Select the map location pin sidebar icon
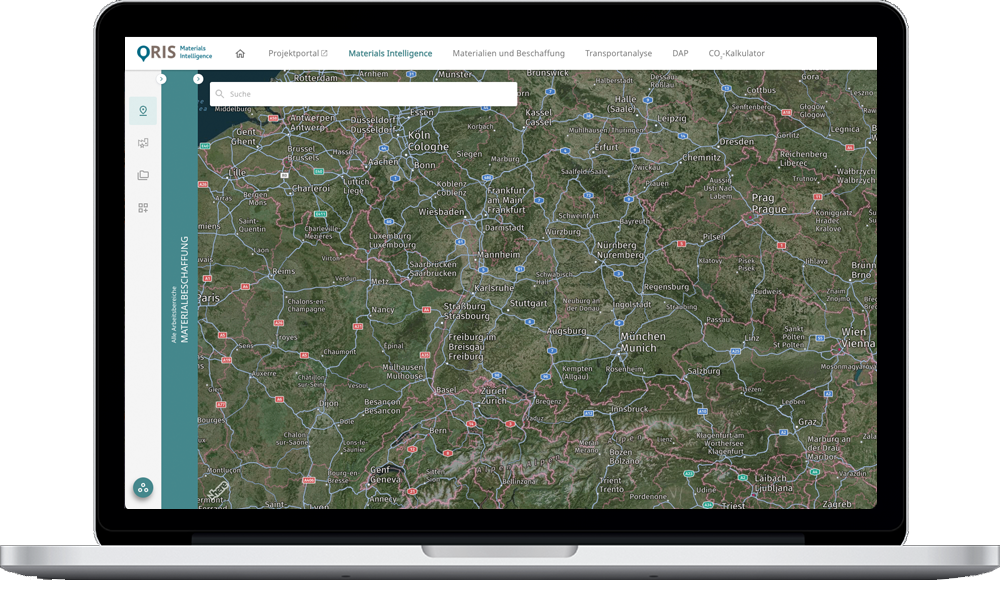Screen dimensions: 1000x592 pos(143,111)
